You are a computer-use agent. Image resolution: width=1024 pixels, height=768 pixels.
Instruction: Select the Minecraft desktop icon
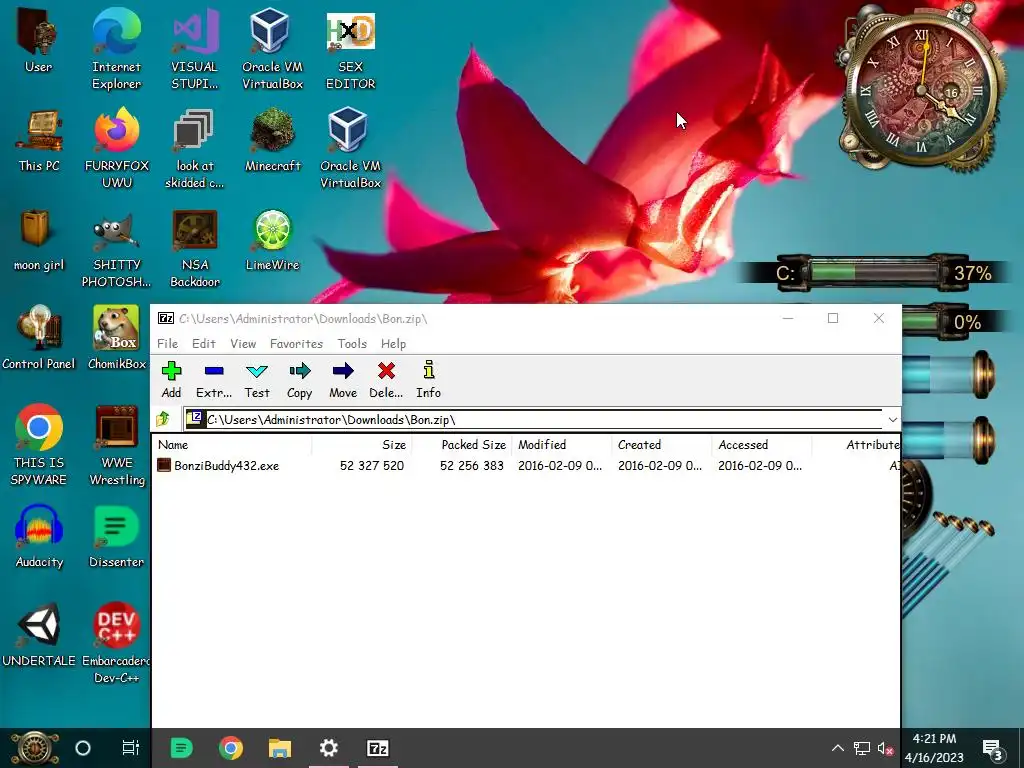coord(272,140)
